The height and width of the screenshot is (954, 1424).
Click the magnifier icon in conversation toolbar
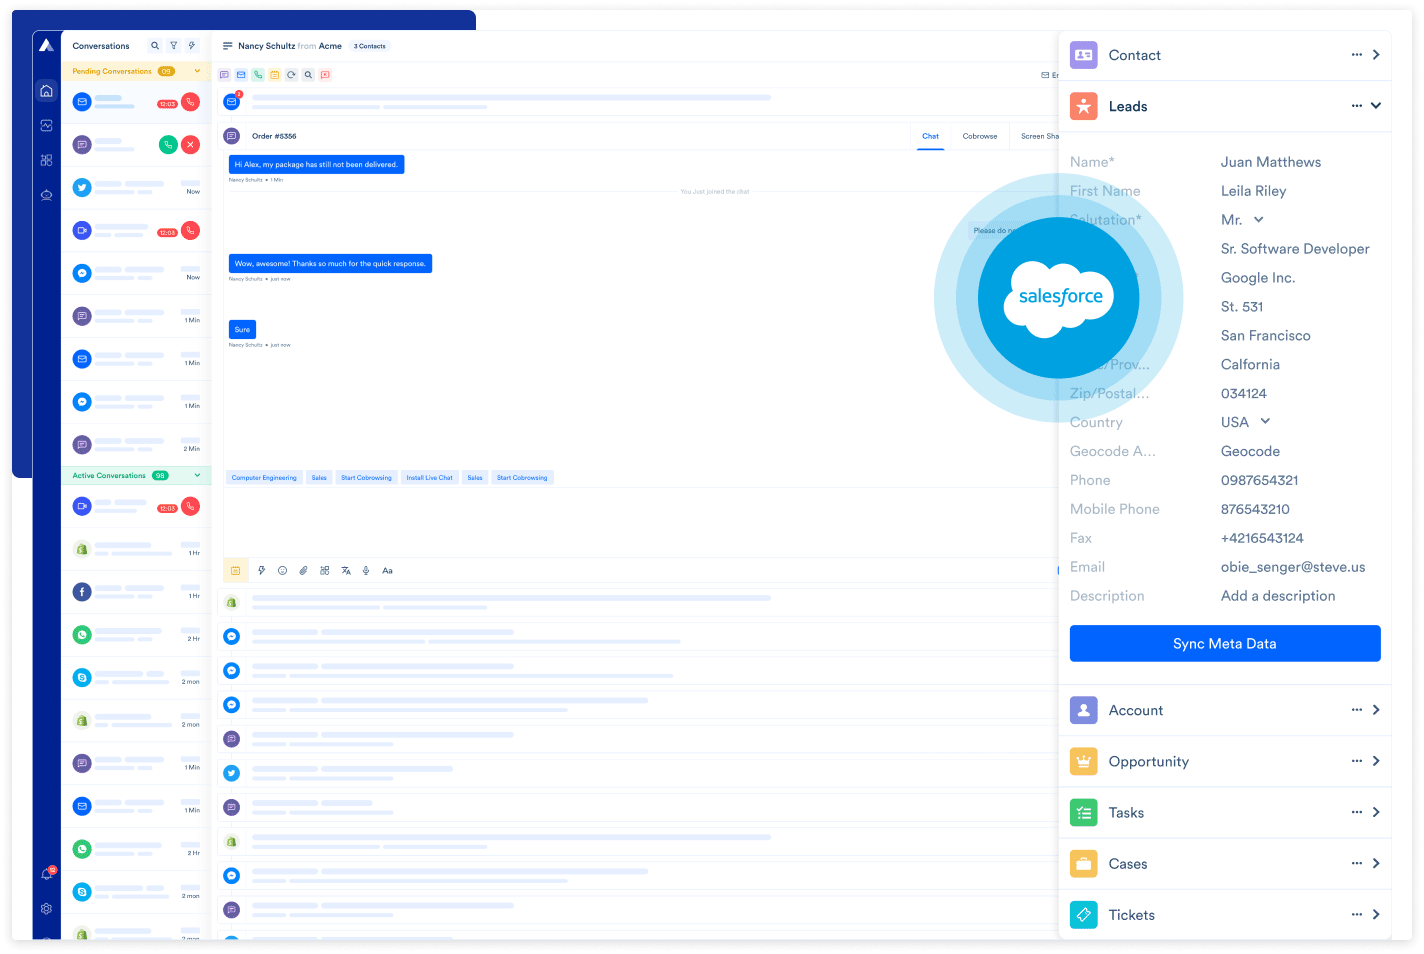pyautogui.click(x=308, y=75)
